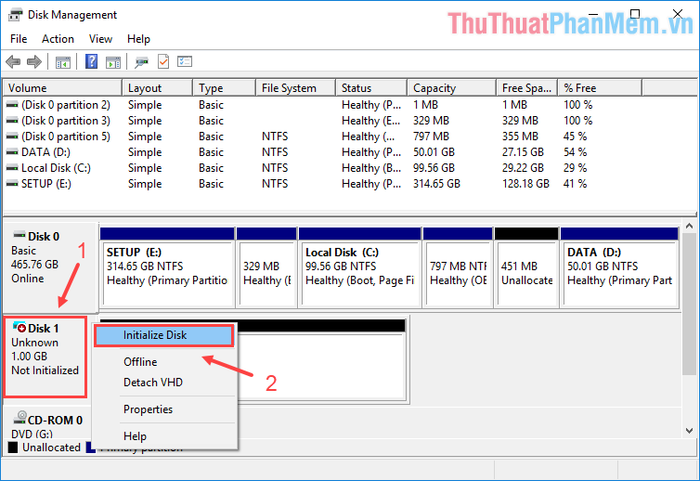Sort by the Capacity column header
Viewport: 700px width, 481px height.
pyautogui.click(x=452, y=88)
